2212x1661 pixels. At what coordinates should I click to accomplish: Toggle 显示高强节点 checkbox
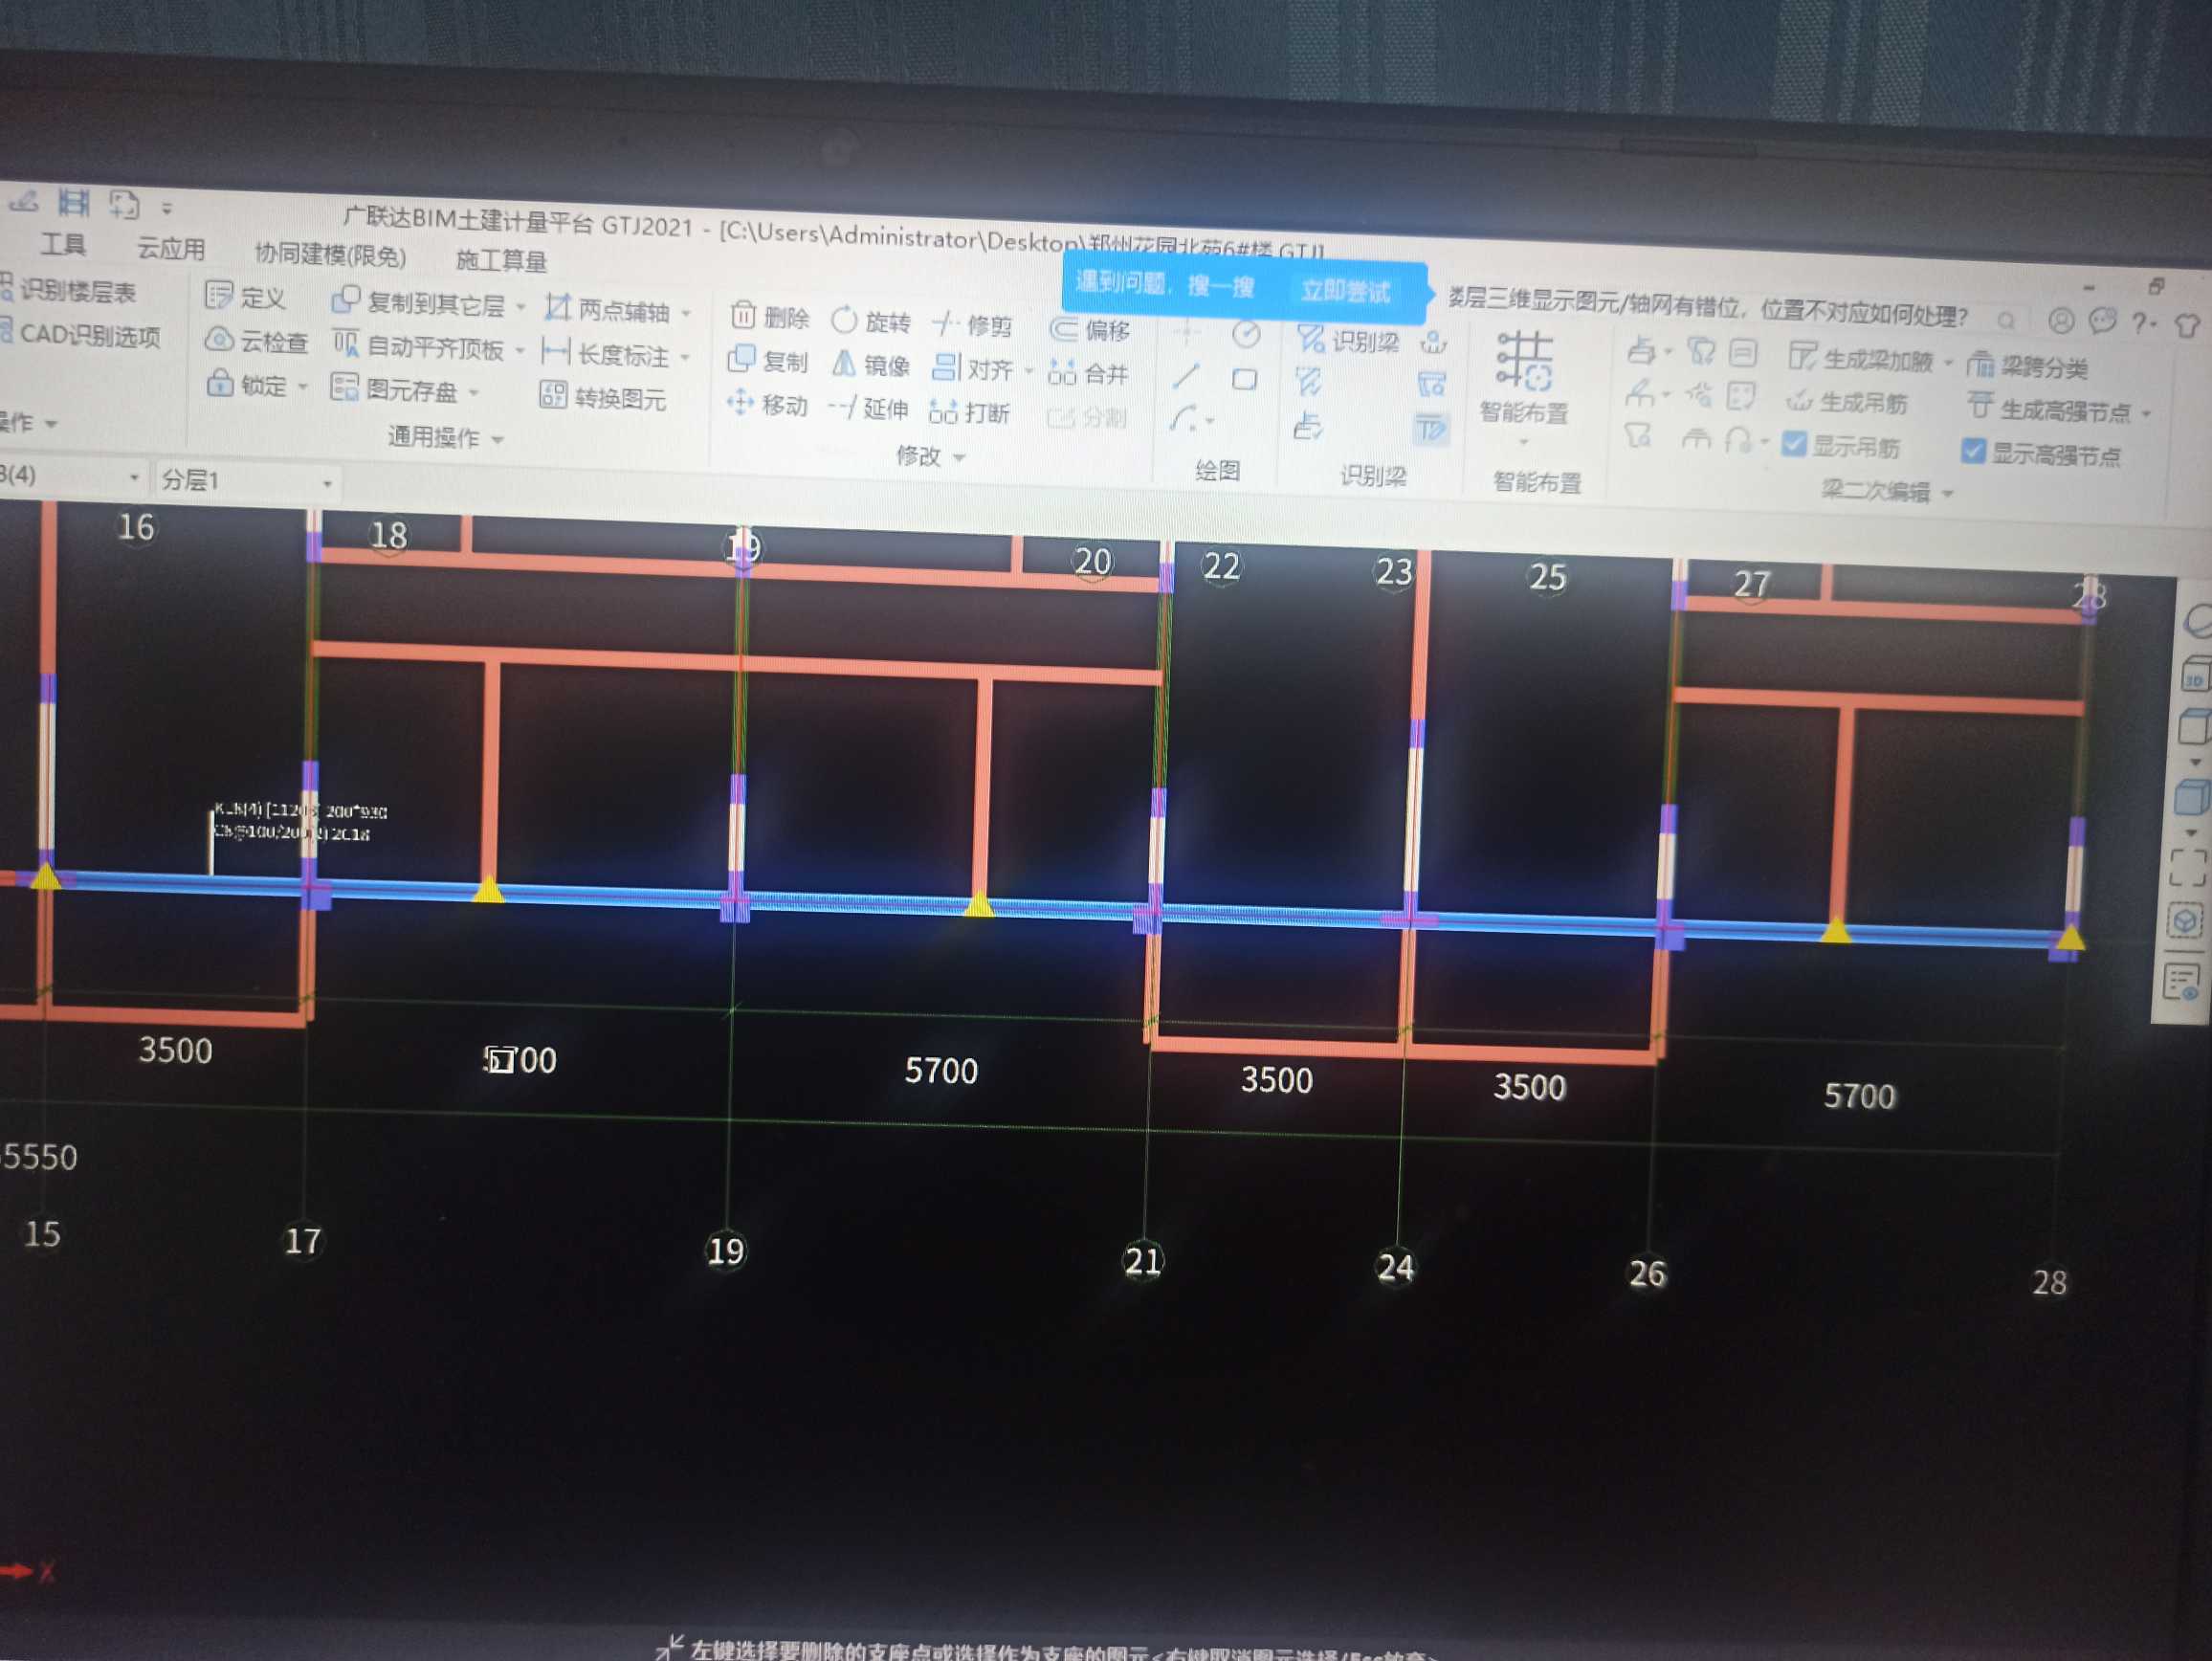pos(1973,450)
